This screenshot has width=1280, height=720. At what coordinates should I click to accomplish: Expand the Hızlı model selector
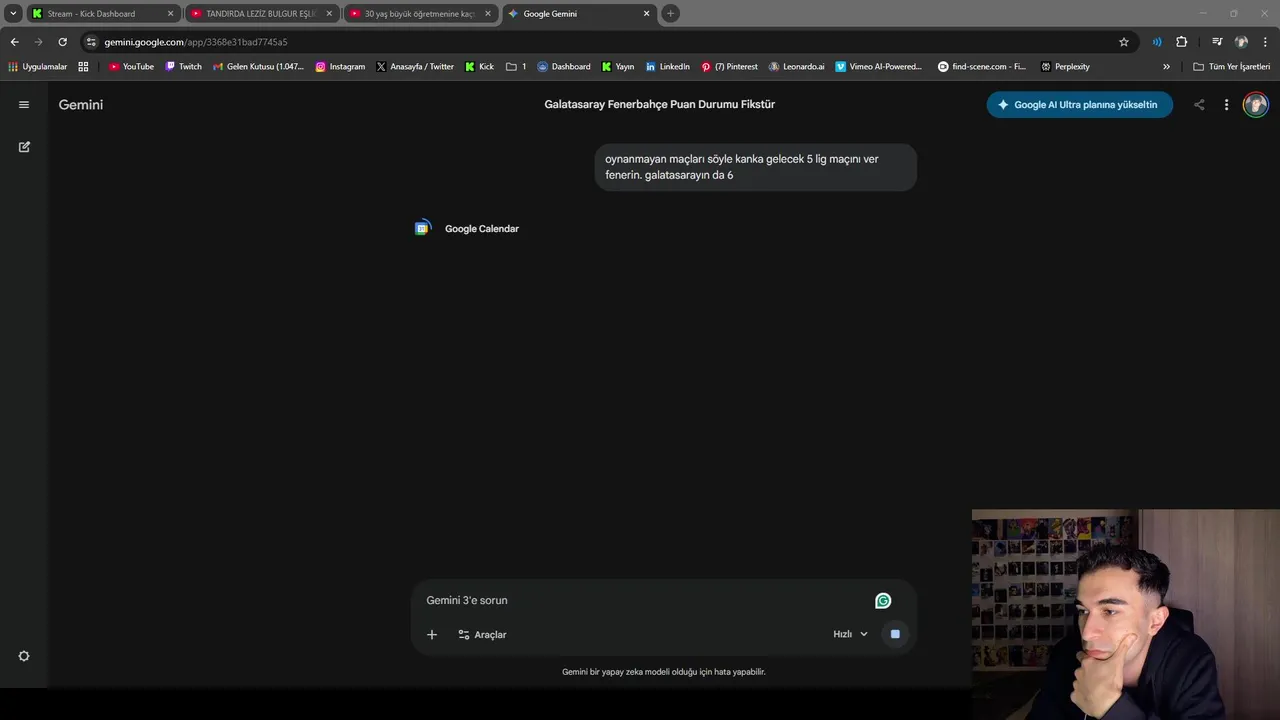pos(851,634)
